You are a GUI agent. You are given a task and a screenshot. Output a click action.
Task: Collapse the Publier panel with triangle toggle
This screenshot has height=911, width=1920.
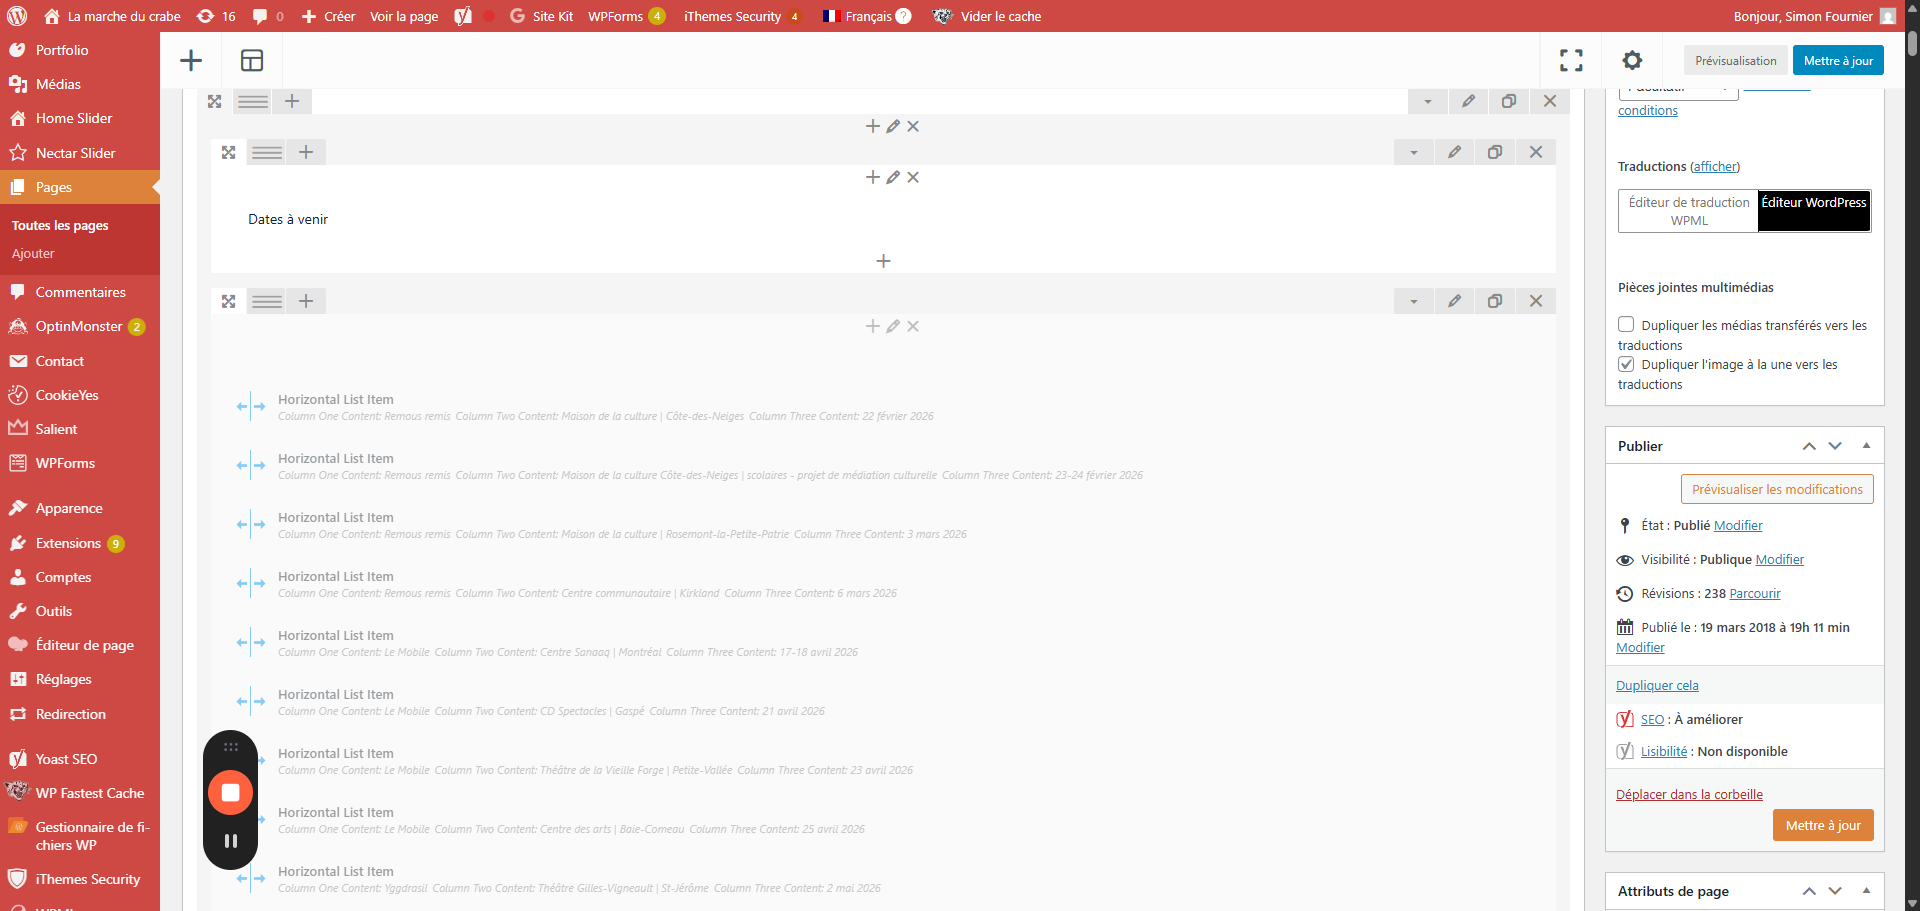[1866, 446]
